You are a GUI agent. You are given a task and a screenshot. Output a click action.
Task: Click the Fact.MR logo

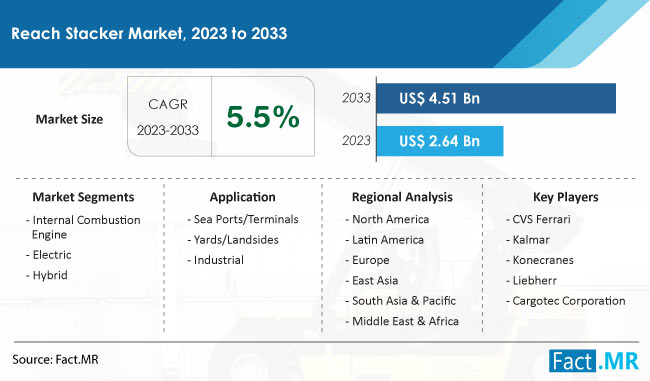[594, 361]
